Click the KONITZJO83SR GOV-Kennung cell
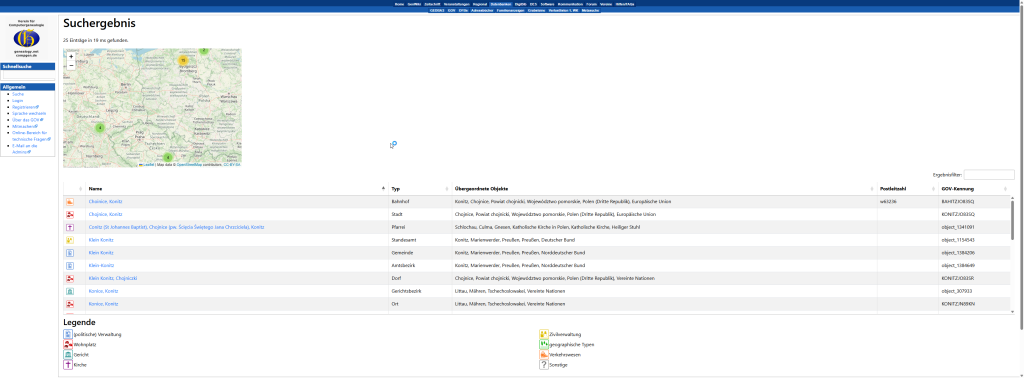Viewport: 1024px width, 378px height. (x=974, y=278)
